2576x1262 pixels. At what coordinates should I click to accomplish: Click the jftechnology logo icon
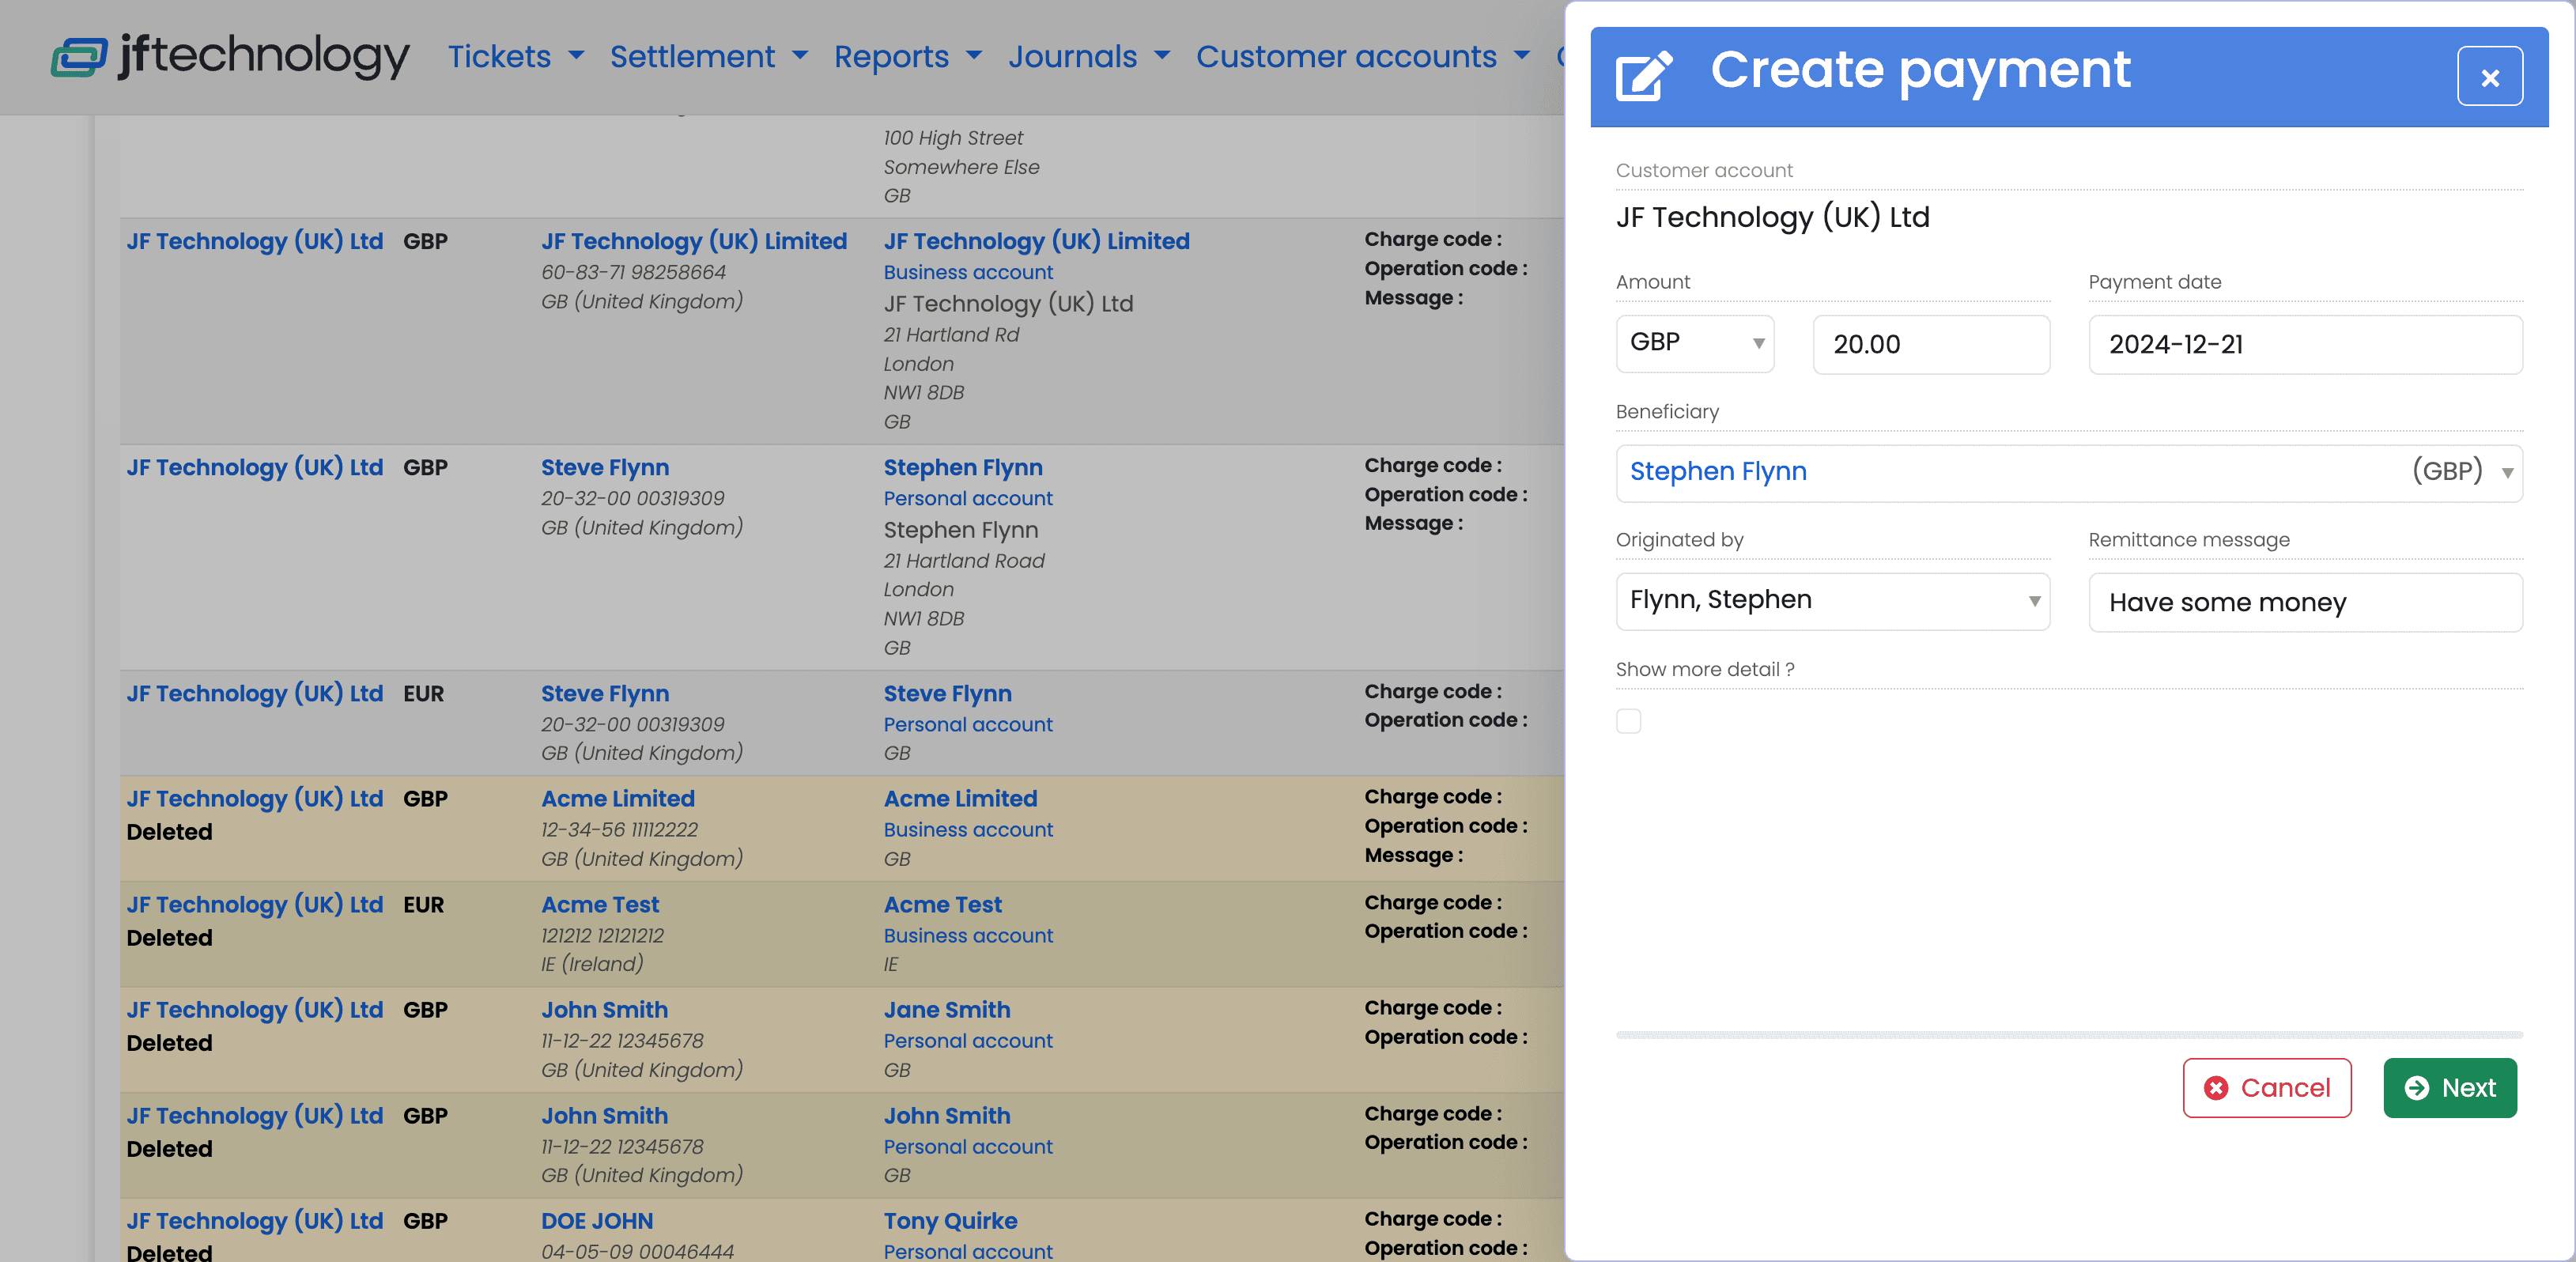[x=79, y=56]
